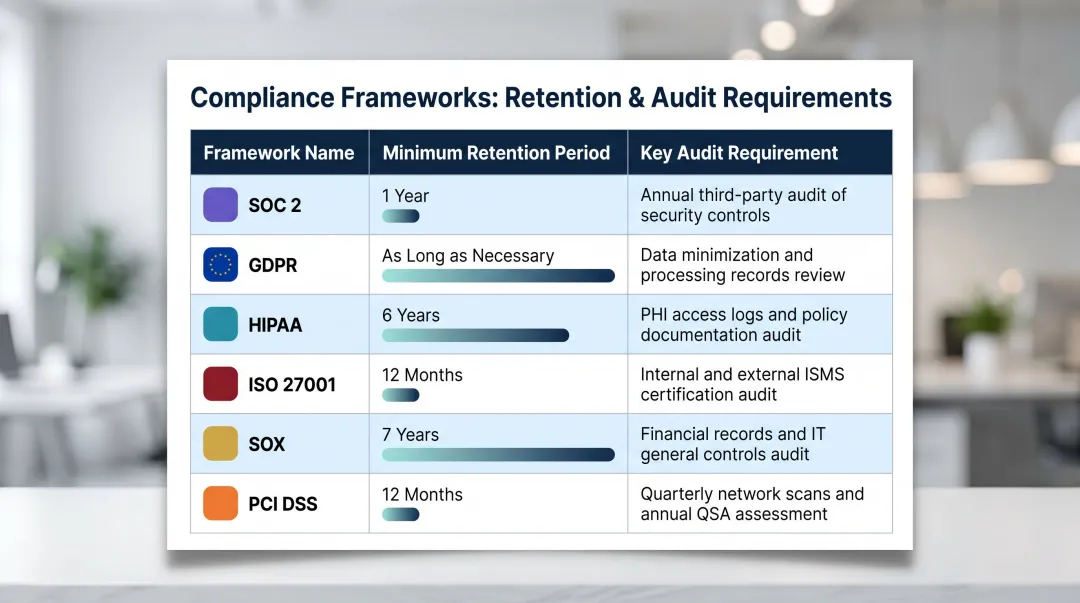Click the HIPAA 6 Years retention bar
This screenshot has width=1080, height=603.
click(475, 336)
